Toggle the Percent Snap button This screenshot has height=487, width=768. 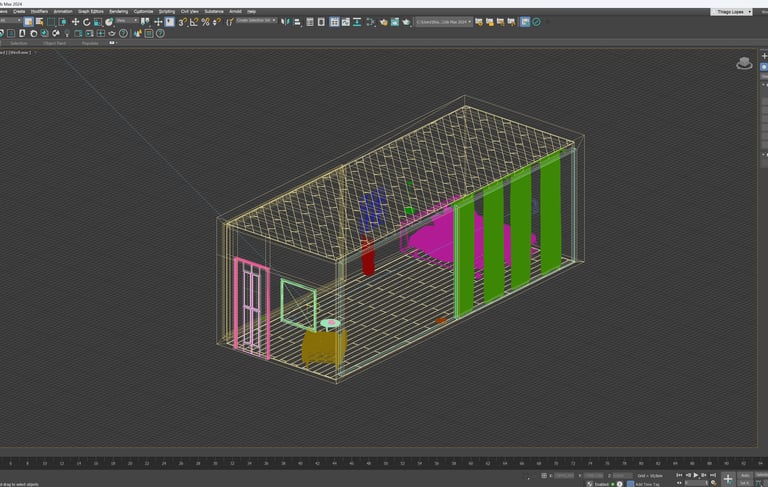pyautogui.click(x=206, y=21)
